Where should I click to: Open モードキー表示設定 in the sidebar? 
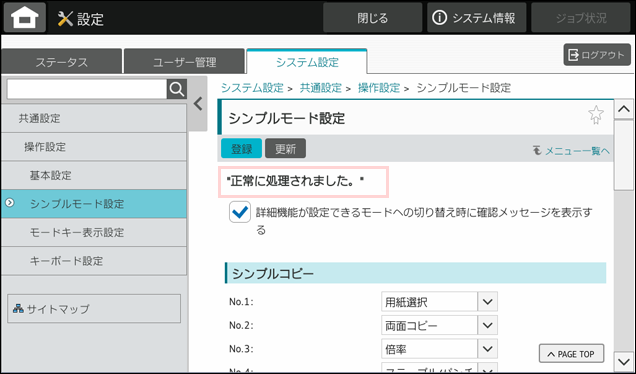coord(94,232)
